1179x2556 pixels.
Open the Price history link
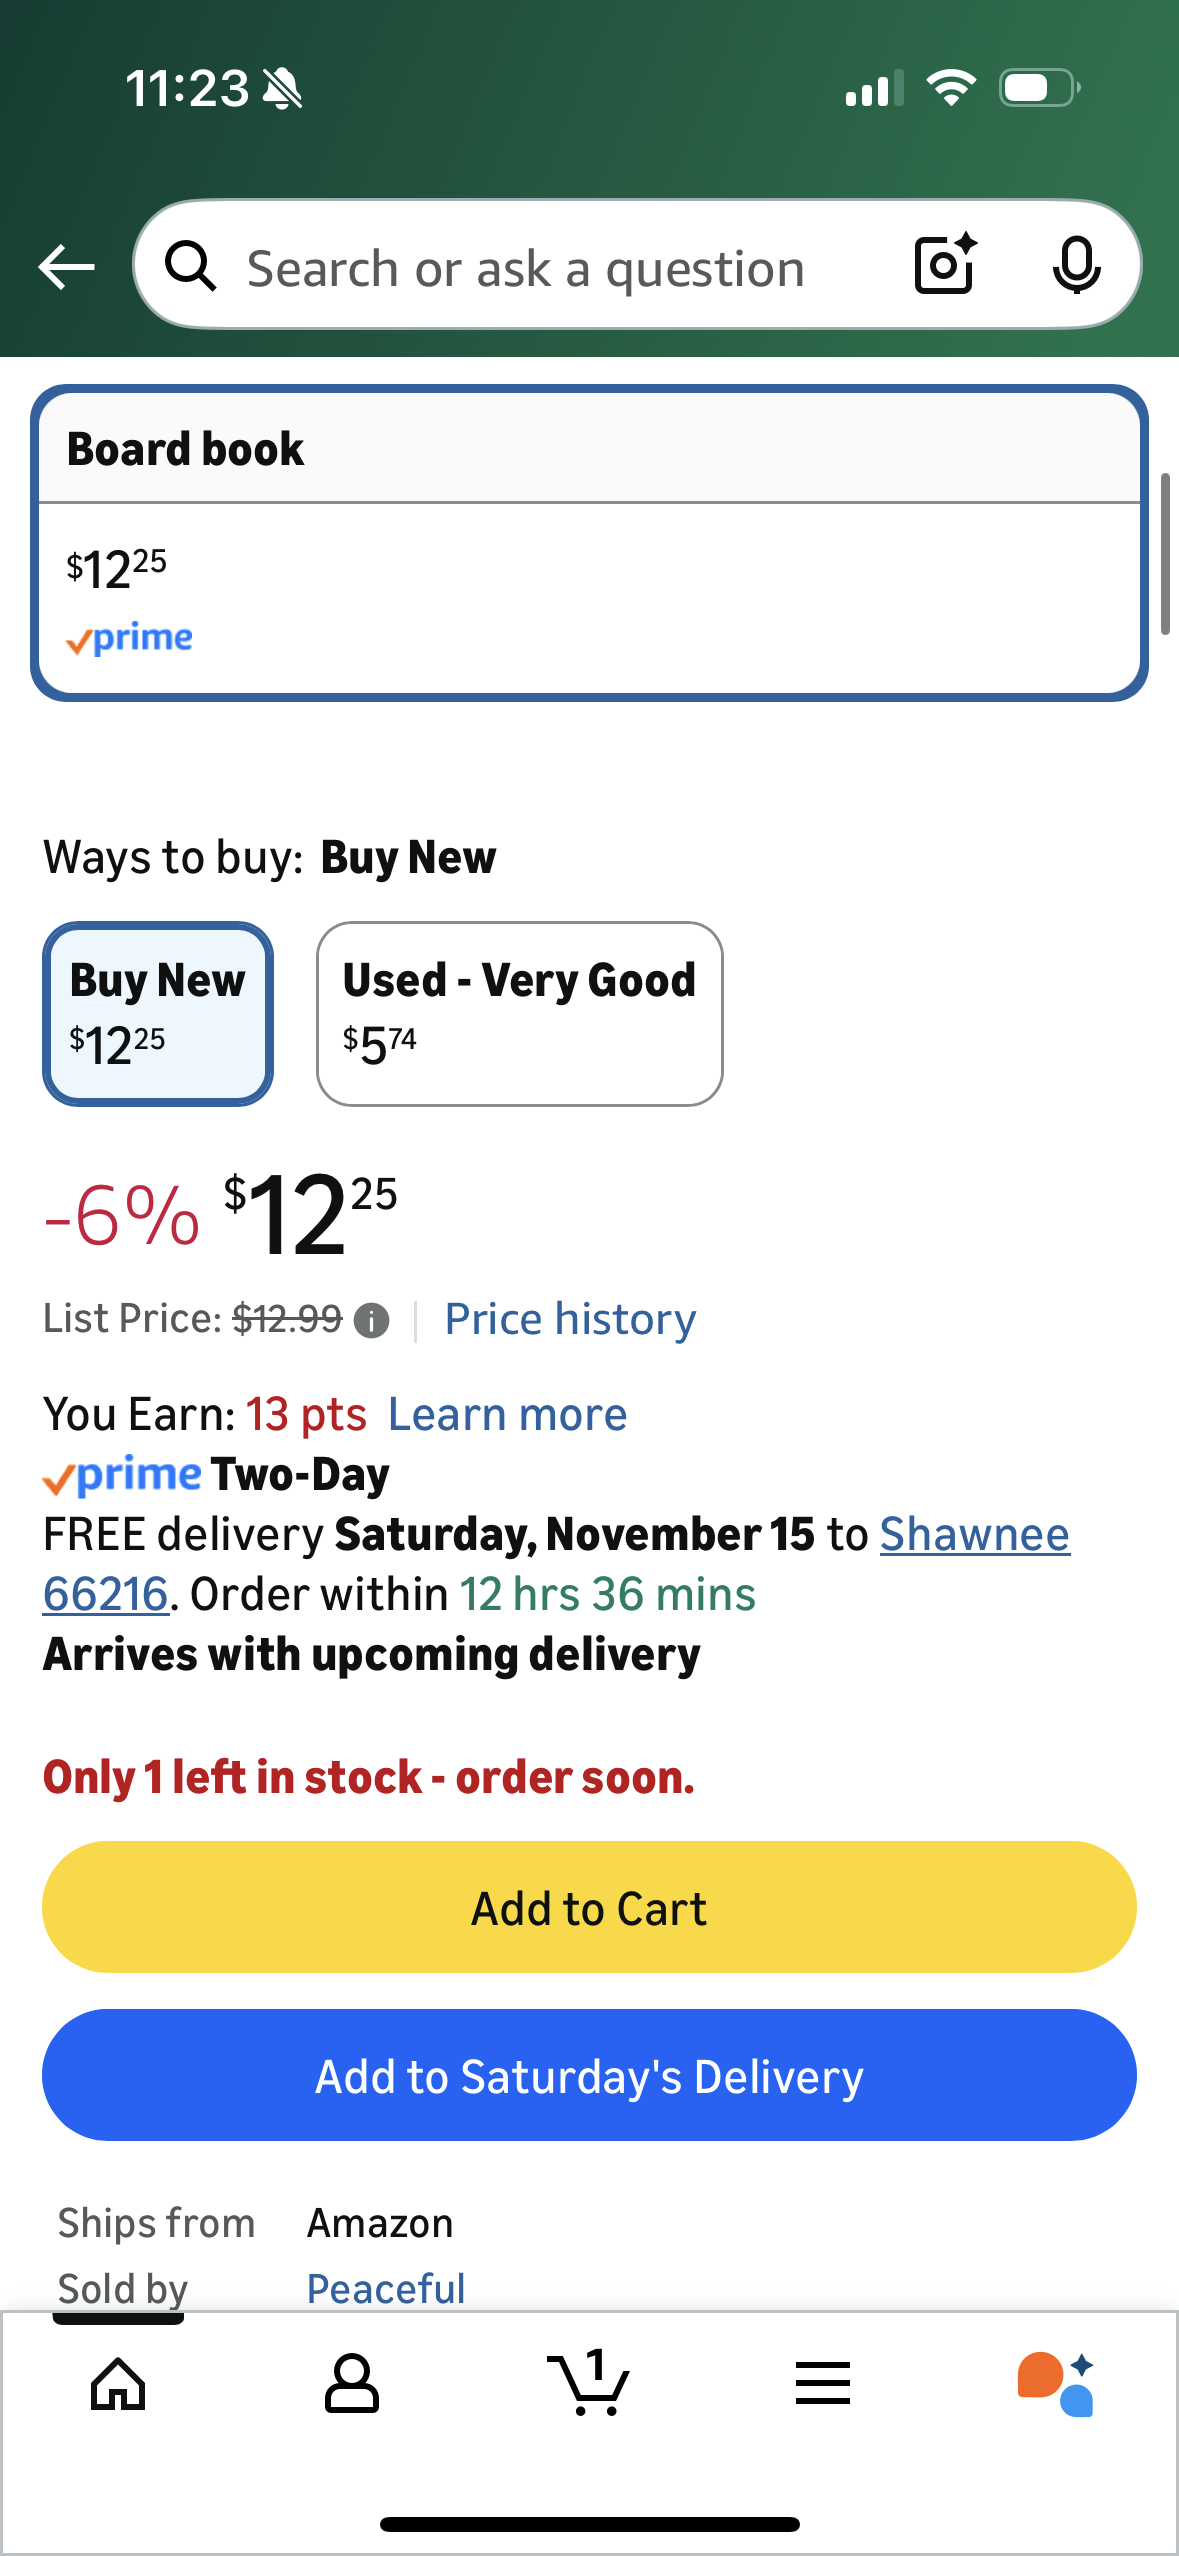570,1319
